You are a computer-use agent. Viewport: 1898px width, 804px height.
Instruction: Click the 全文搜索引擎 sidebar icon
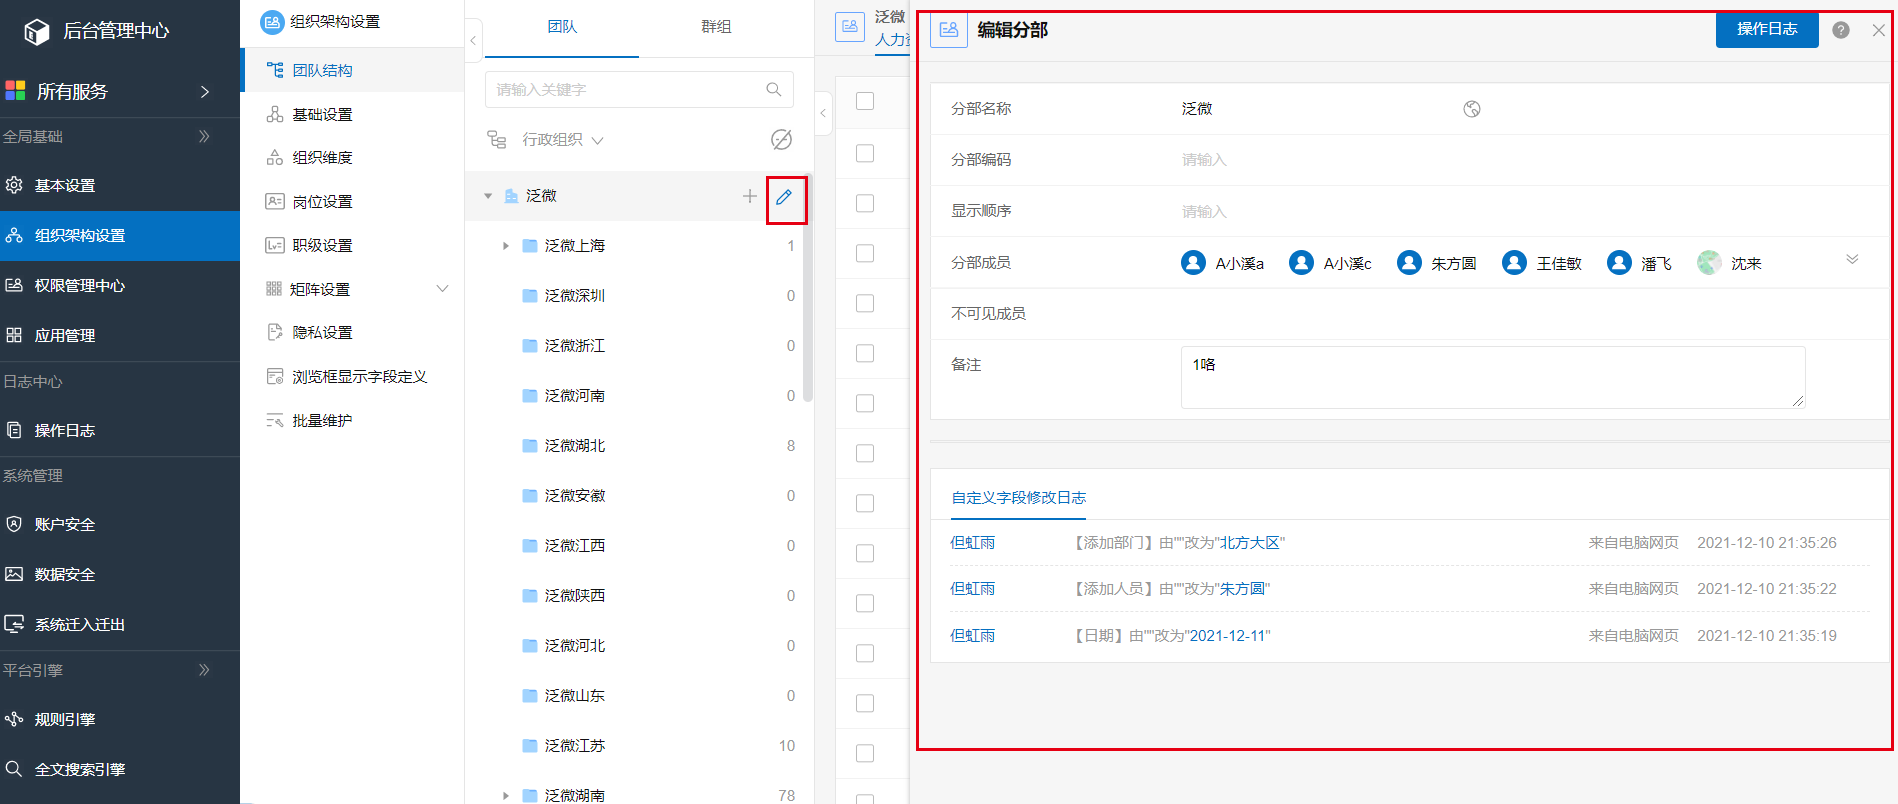point(14,769)
